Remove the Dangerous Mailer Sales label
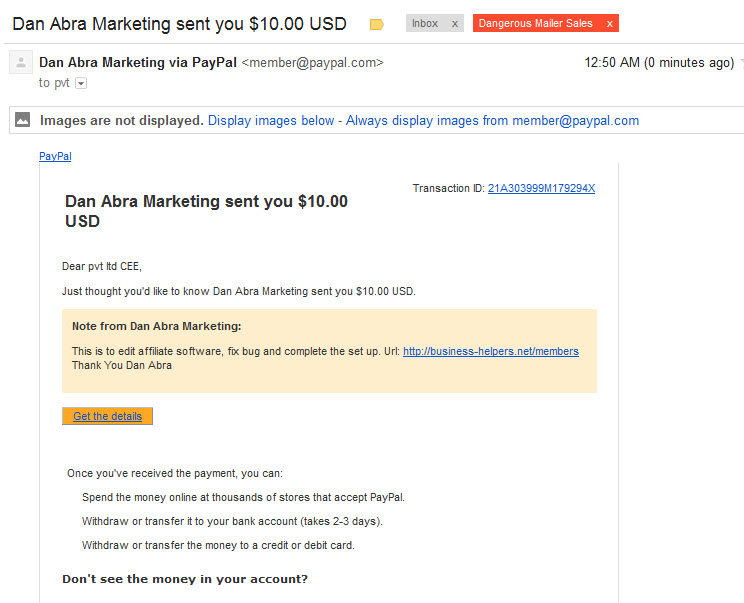 610,24
